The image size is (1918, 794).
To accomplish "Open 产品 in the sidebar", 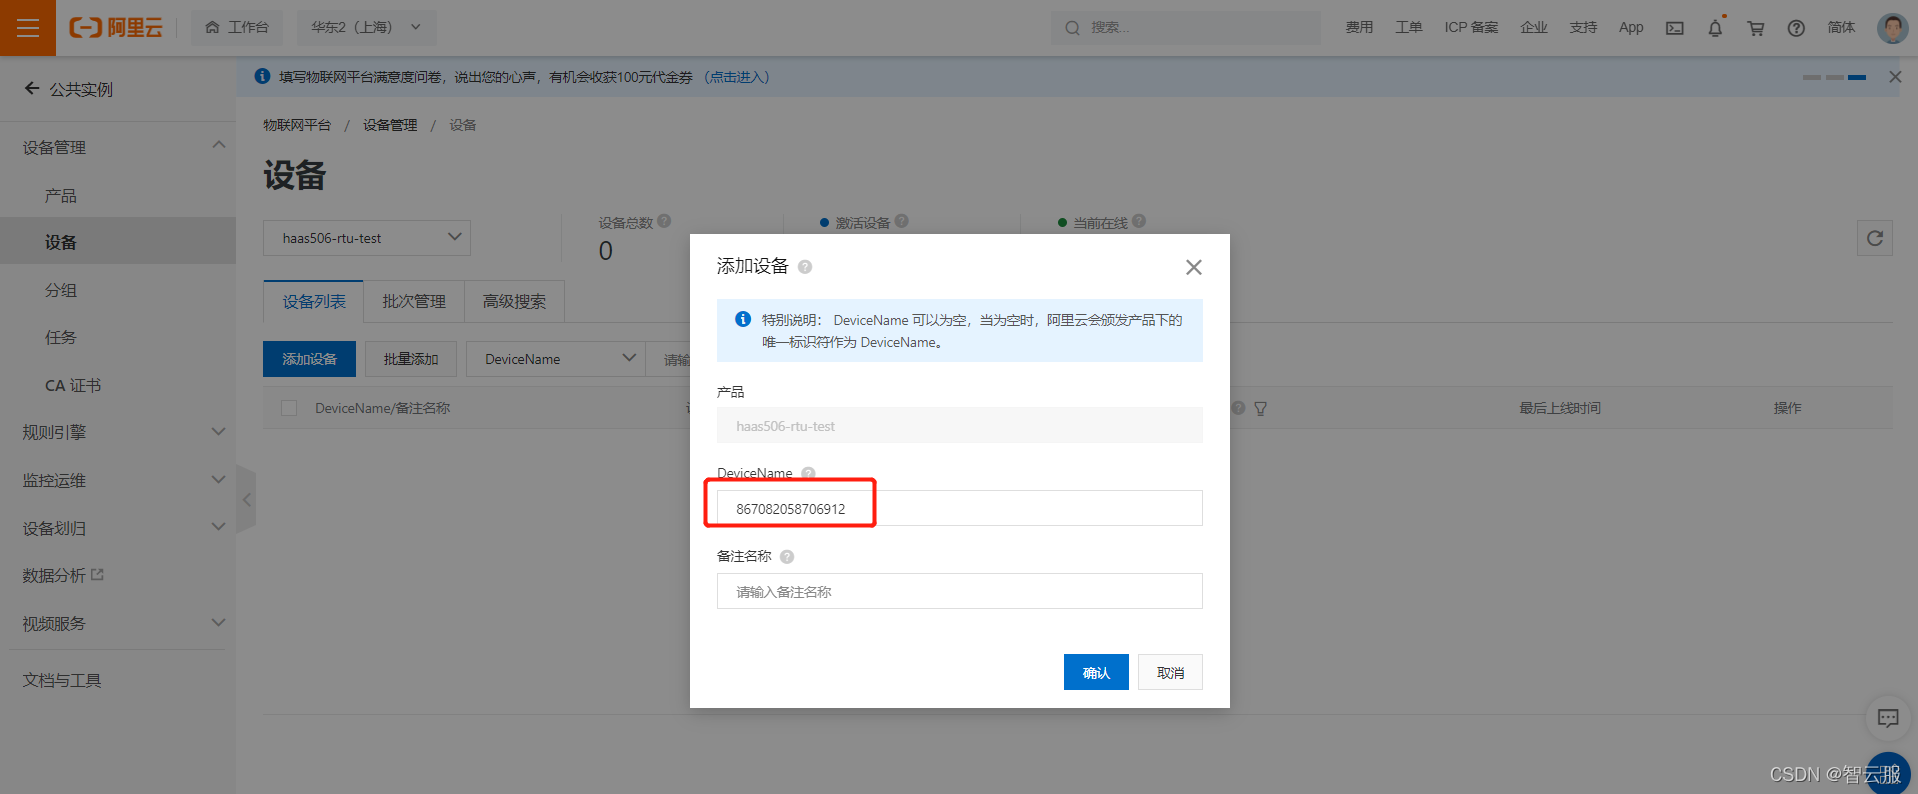I will (x=61, y=196).
